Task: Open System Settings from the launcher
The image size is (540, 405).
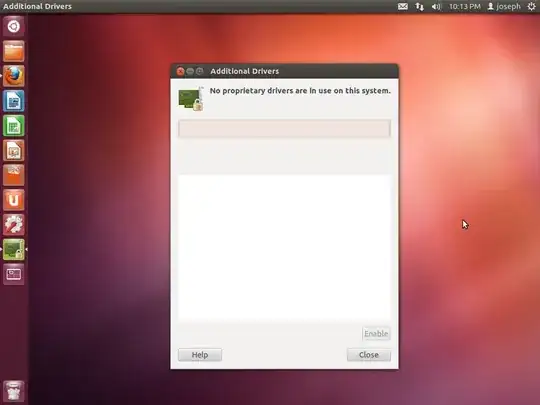Action: [13, 225]
